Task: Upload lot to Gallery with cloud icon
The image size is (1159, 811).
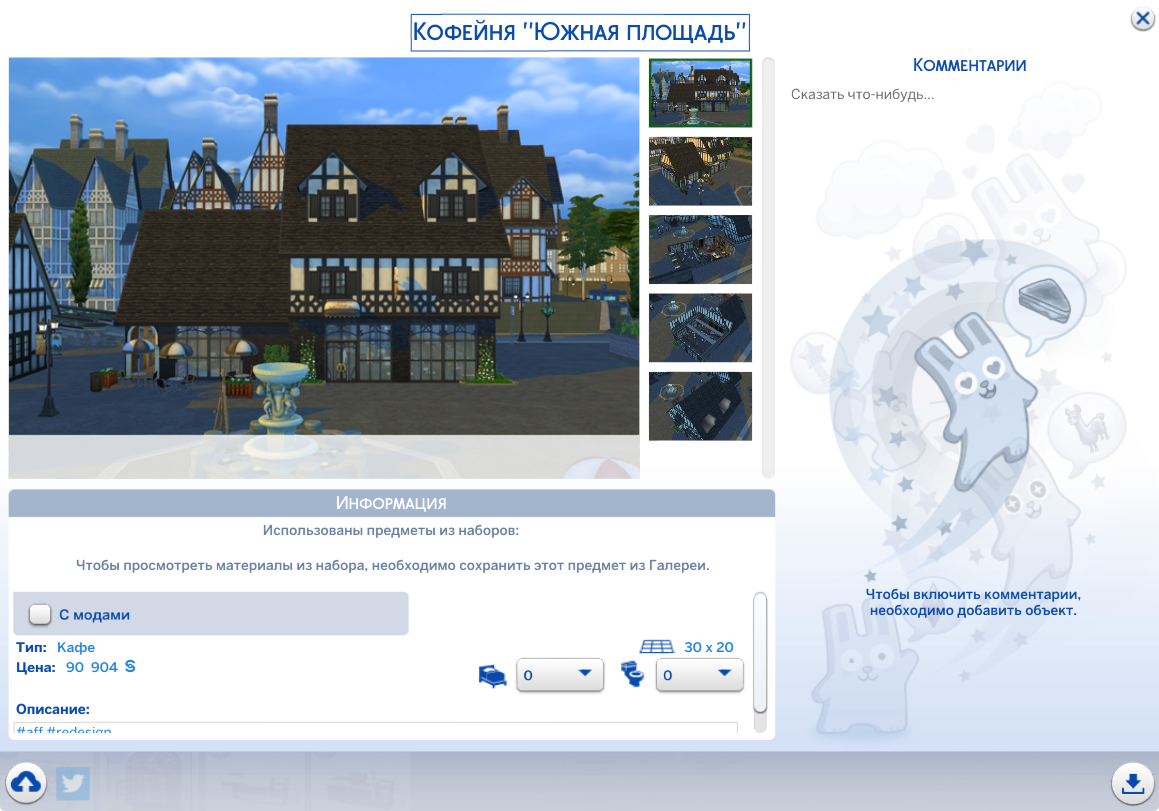Action: [27, 782]
